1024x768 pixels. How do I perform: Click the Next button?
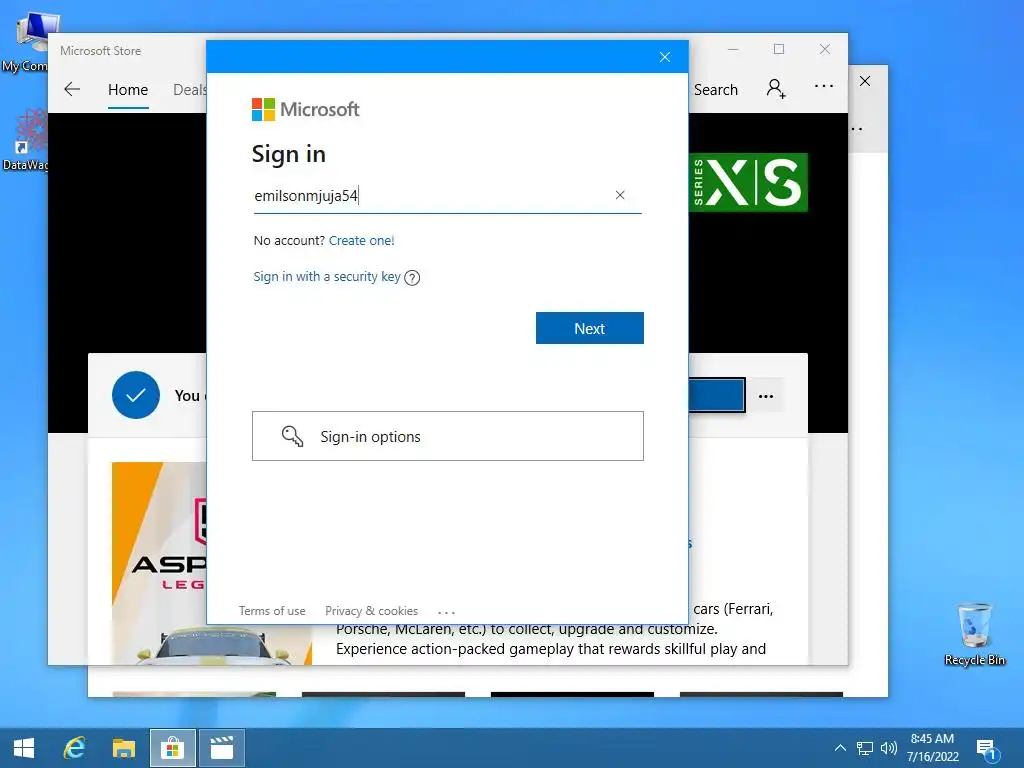(590, 328)
